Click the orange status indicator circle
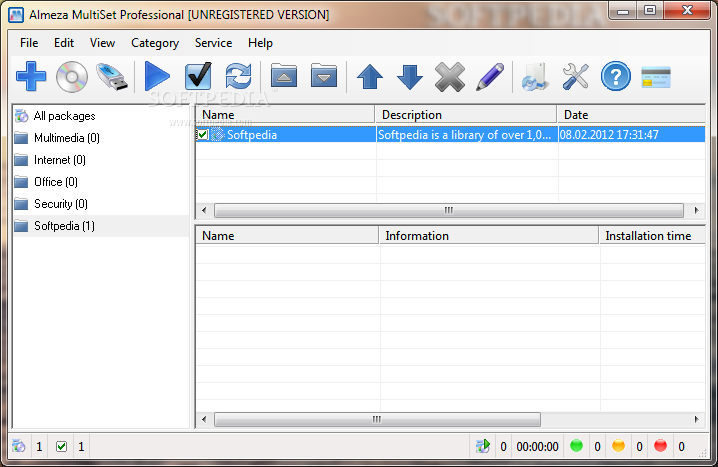This screenshot has width=718, height=467. click(618, 445)
